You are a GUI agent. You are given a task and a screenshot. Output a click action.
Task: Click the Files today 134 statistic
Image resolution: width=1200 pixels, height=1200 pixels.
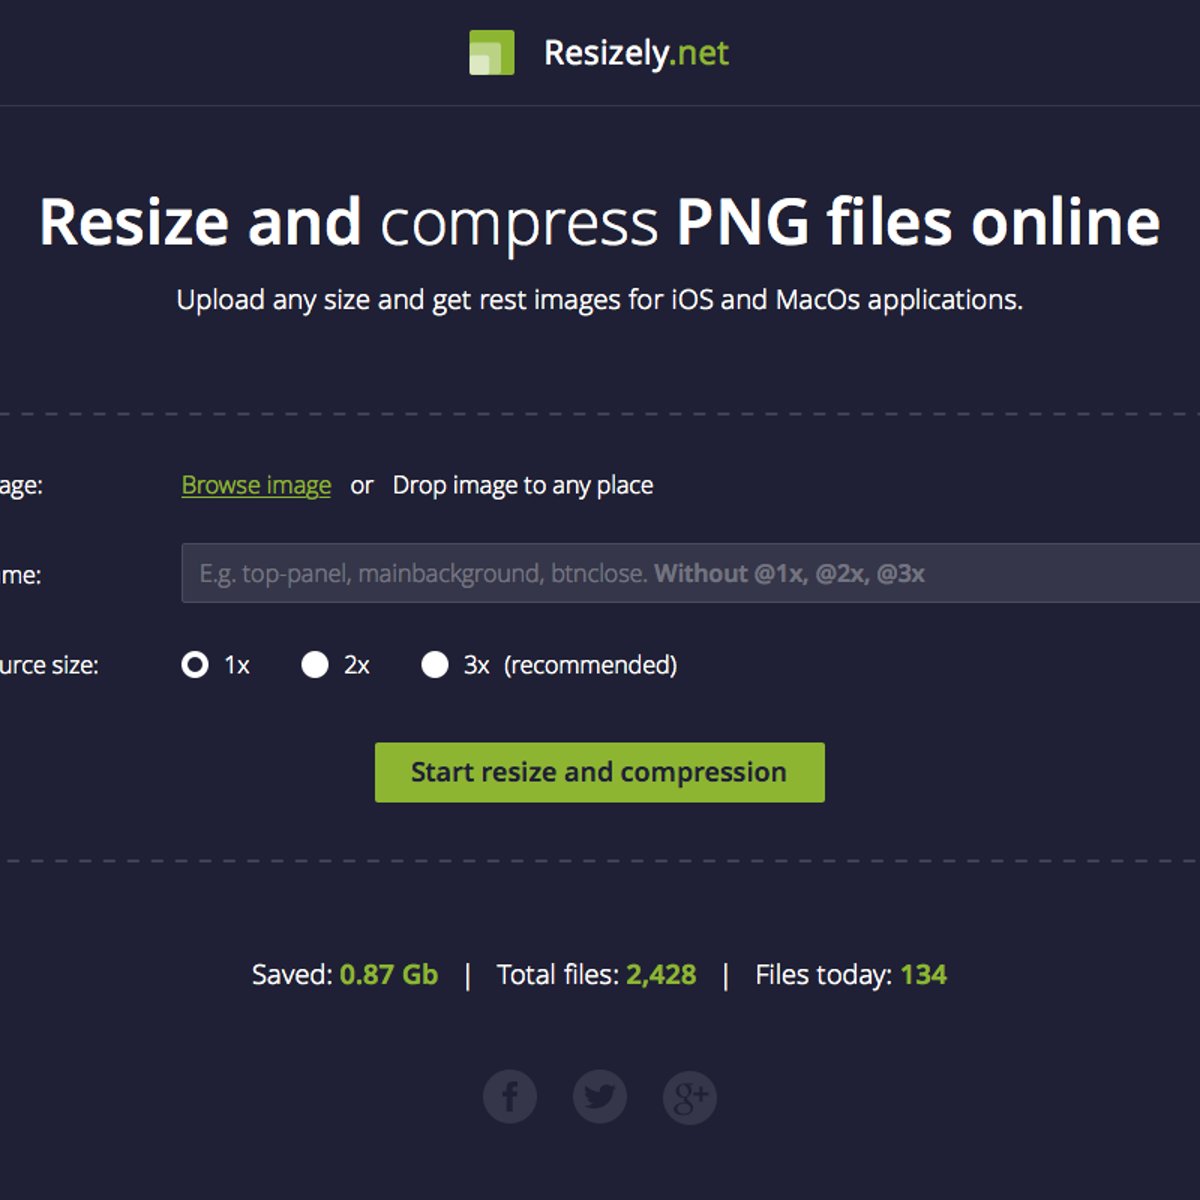[x=850, y=975]
